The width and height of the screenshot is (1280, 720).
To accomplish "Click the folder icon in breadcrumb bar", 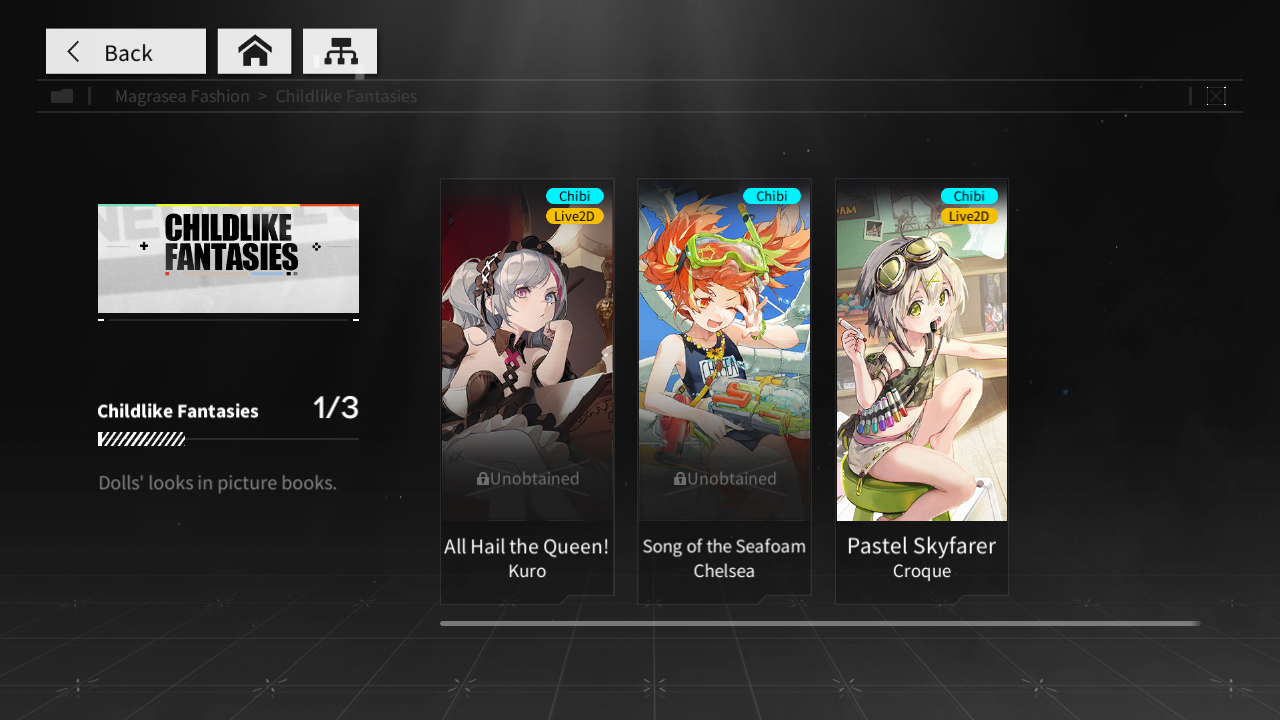I will point(62,96).
